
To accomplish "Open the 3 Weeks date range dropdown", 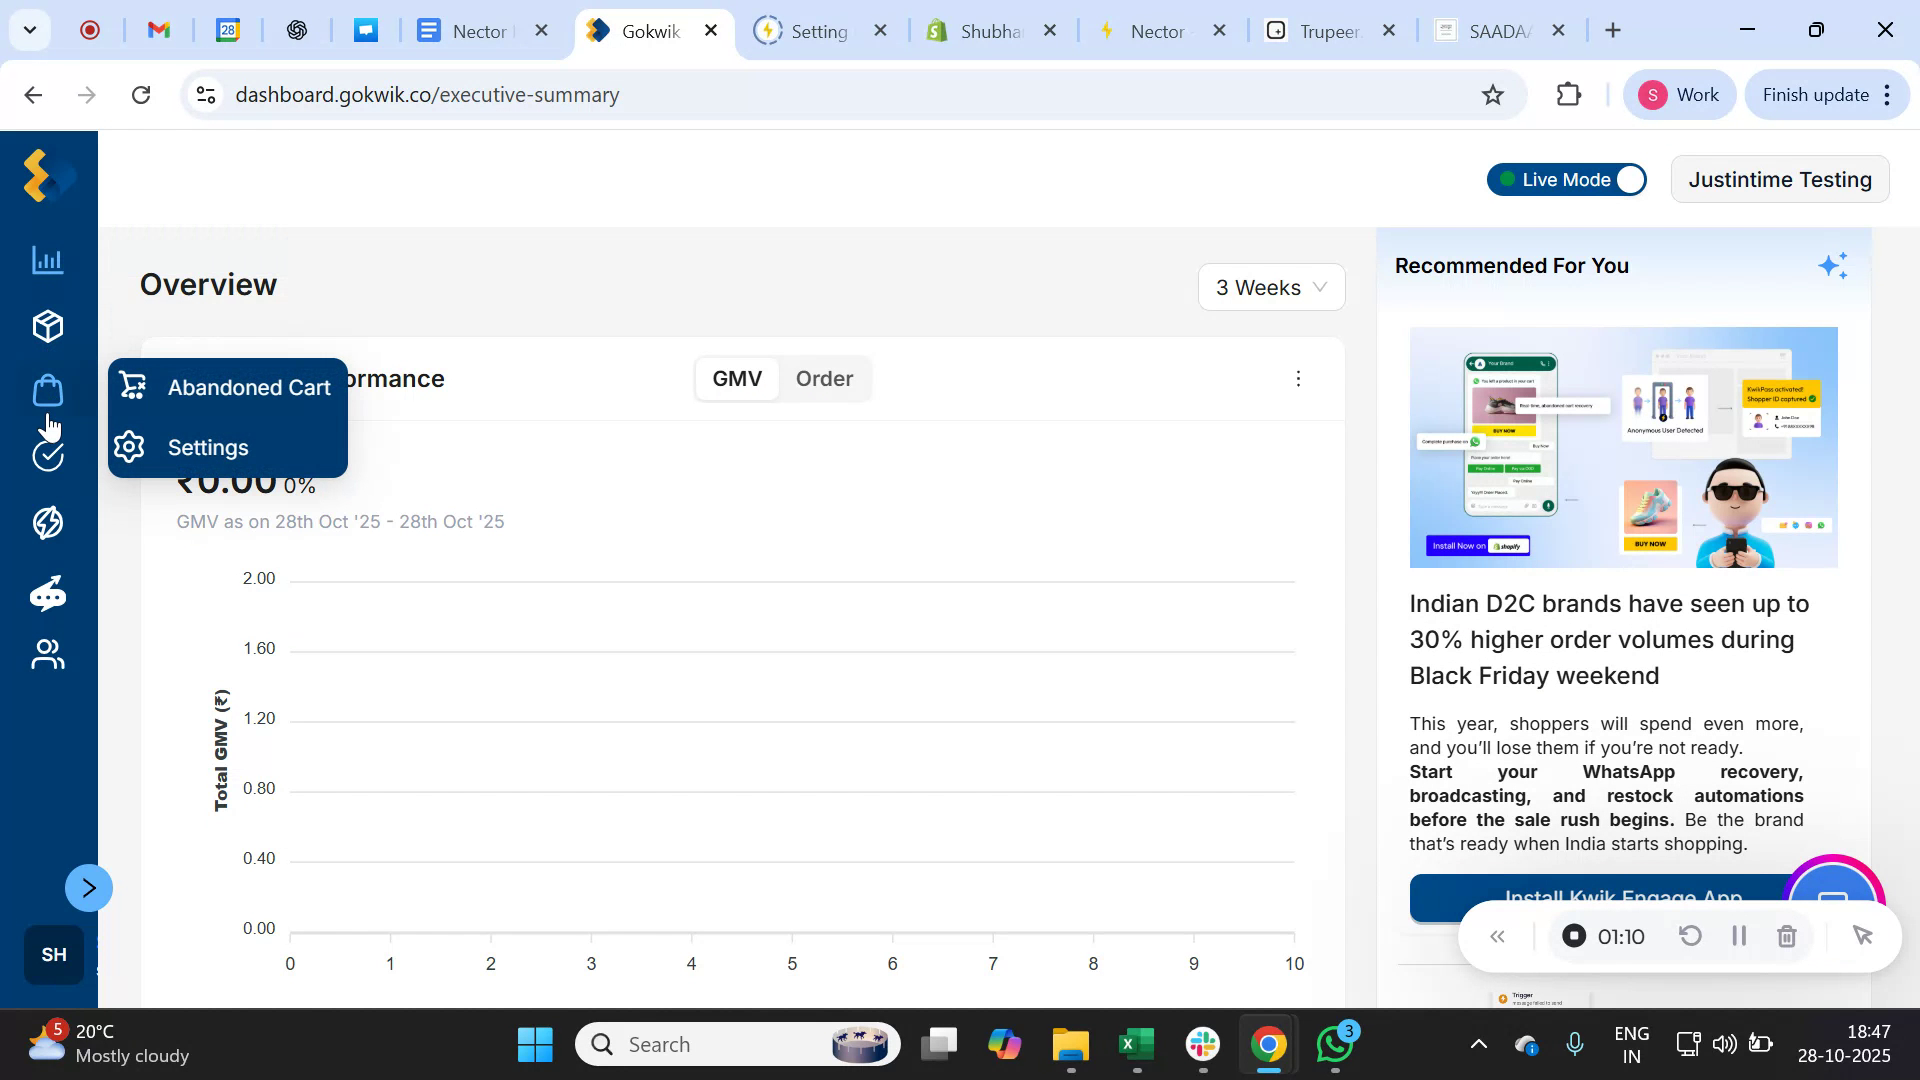I will [x=1271, y=287].
